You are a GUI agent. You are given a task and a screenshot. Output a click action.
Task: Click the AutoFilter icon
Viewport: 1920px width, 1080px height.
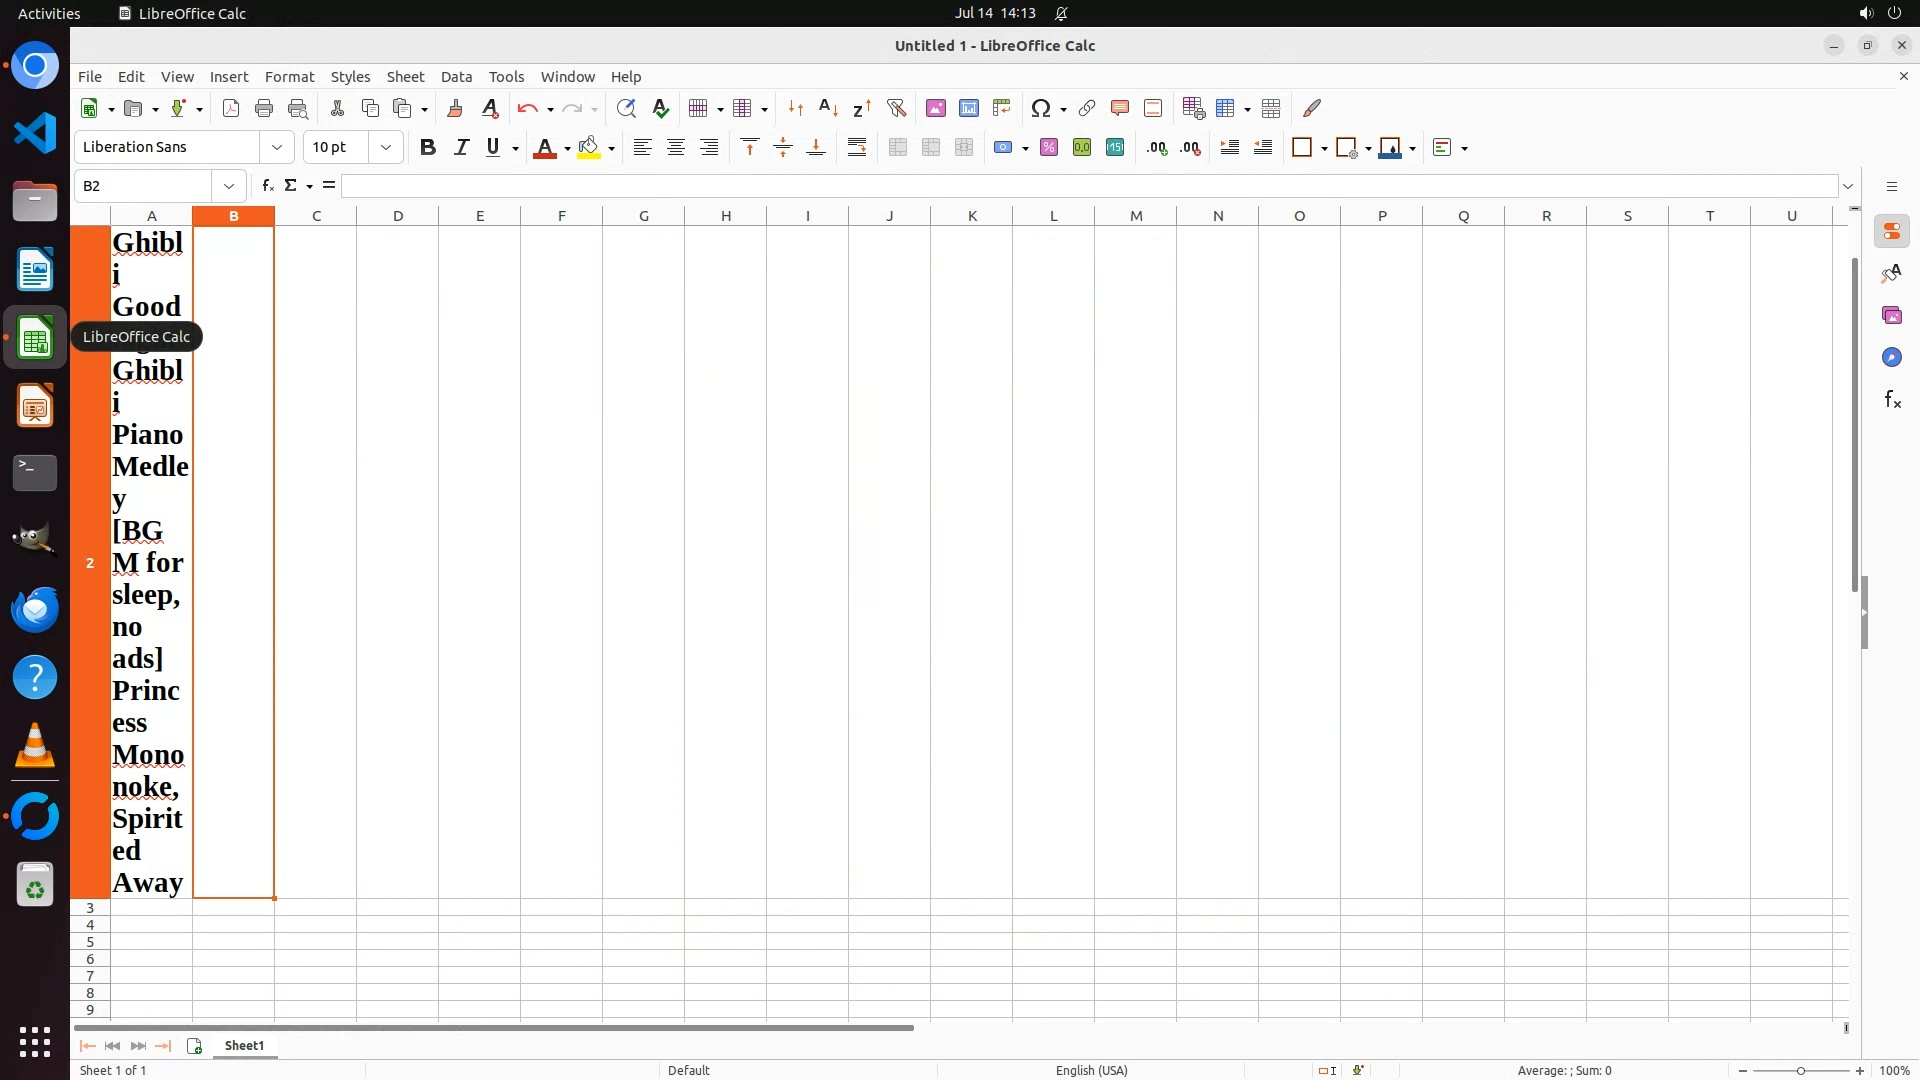click(896, 108)
